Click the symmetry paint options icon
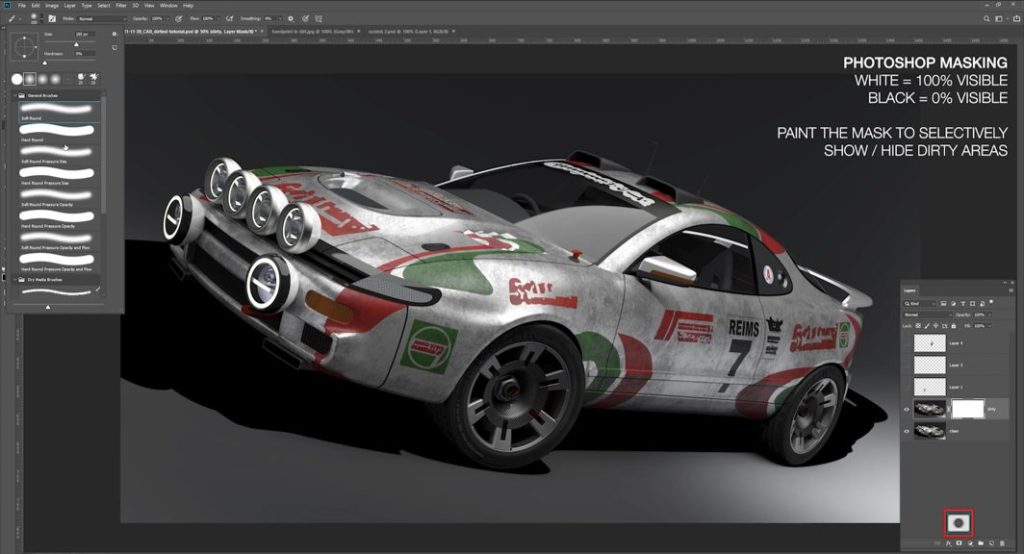 [x=319, y=19]
